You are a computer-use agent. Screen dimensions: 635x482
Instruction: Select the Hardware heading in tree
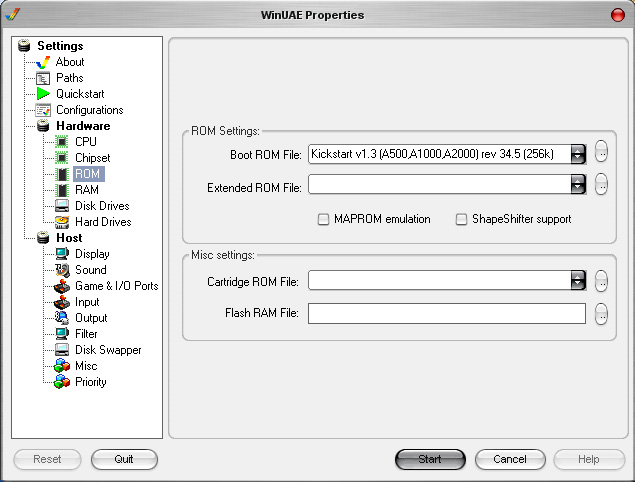(83, 126)
